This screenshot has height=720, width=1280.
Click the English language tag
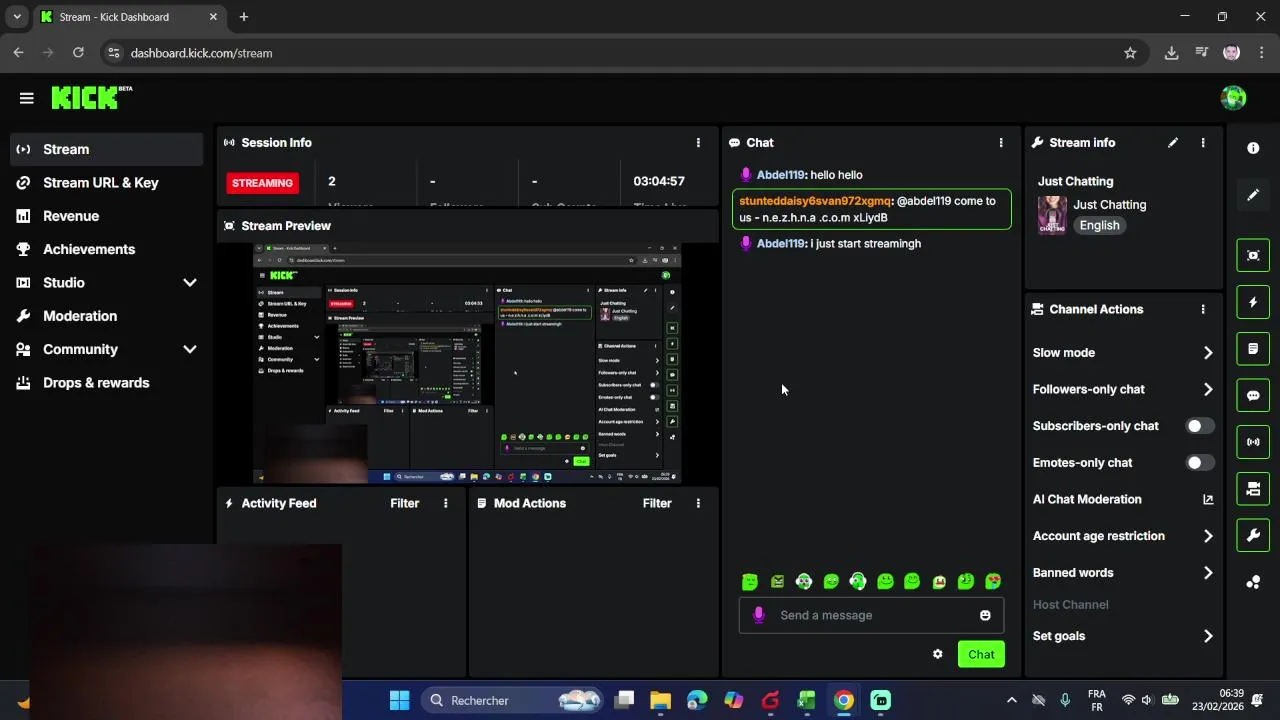1099,225
